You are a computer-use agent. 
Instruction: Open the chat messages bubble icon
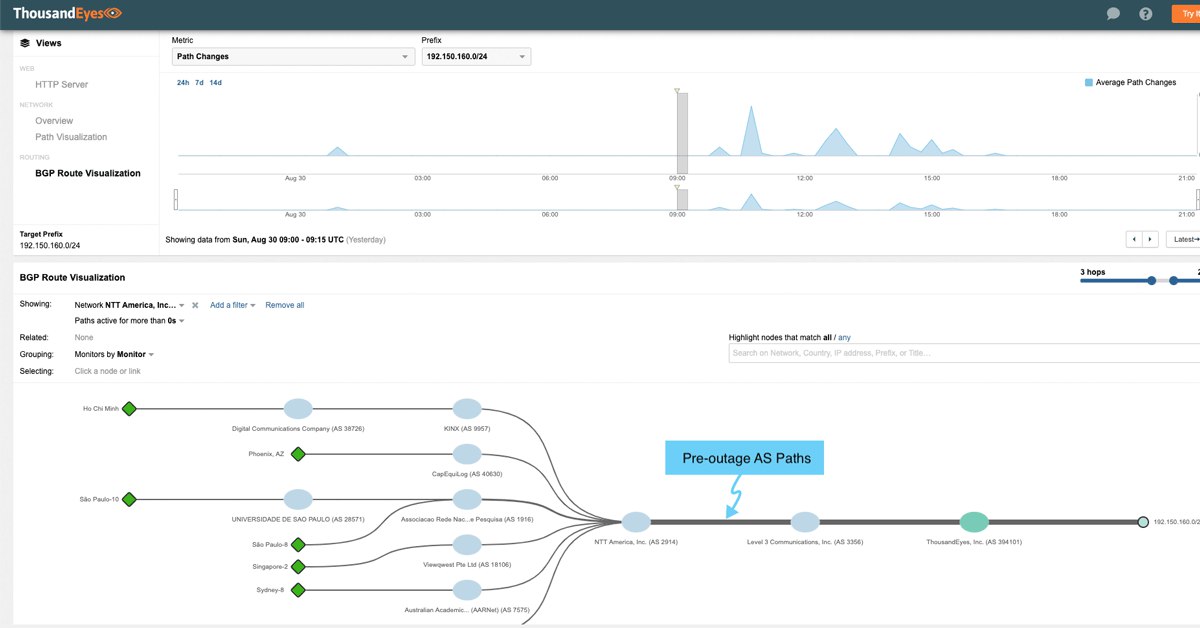1114,14
